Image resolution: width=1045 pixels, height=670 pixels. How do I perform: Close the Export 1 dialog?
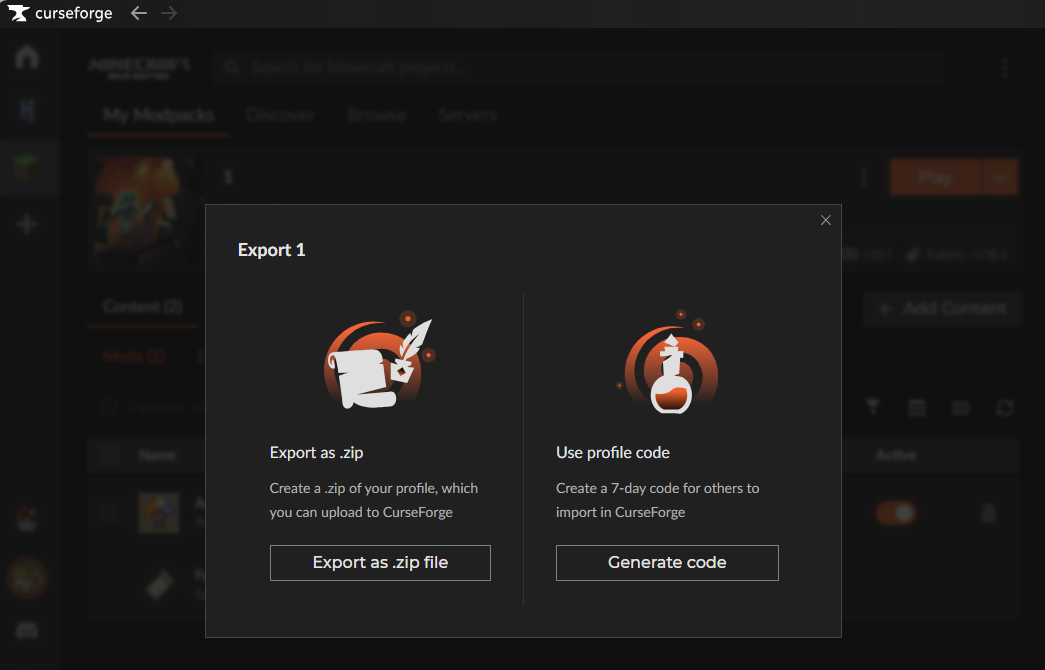tap(826, 221)
